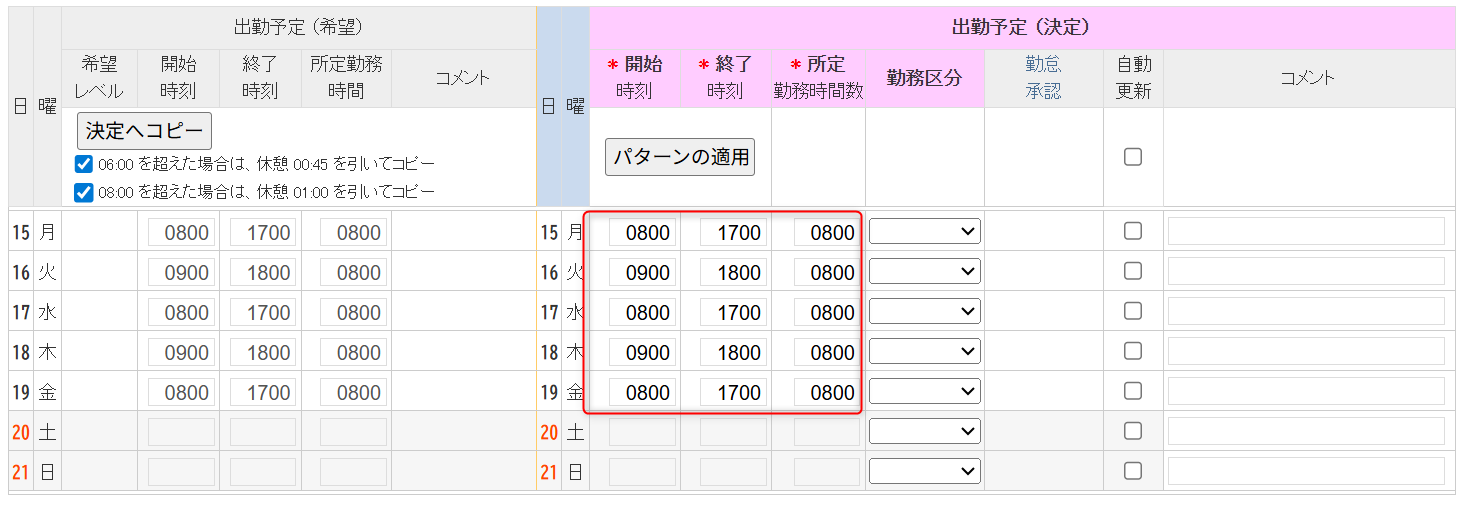Click the 決定へコピー button
Viewport: 1476px width, 512px height.
coord(144,131)
